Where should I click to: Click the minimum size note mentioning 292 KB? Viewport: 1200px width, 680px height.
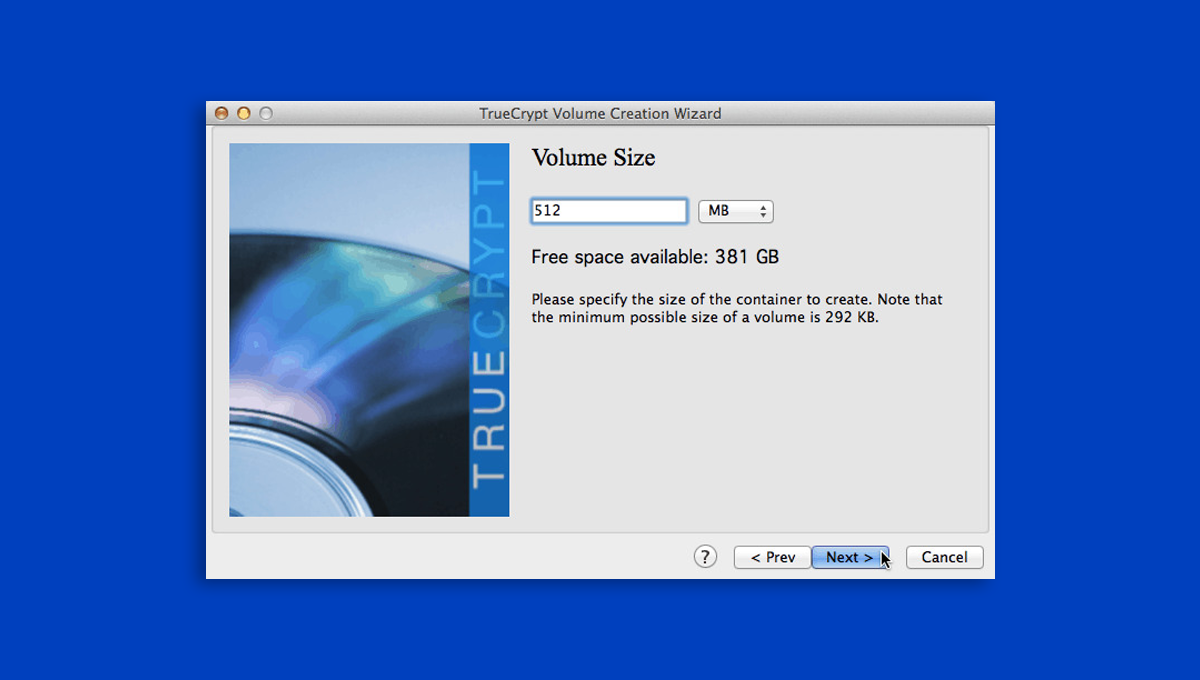click(x=737, y=308)
